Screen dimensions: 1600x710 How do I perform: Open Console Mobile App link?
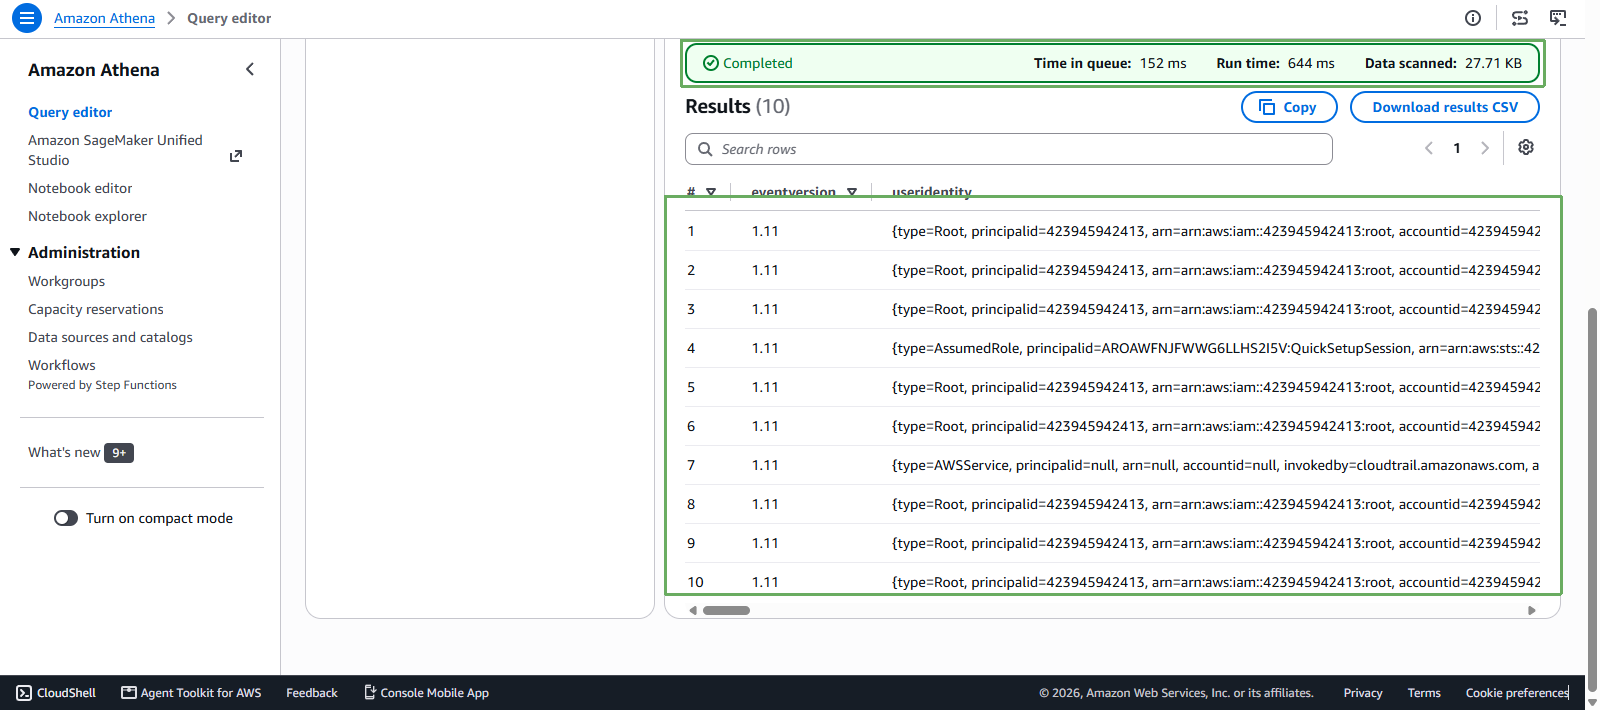click(x=426, y=693)
